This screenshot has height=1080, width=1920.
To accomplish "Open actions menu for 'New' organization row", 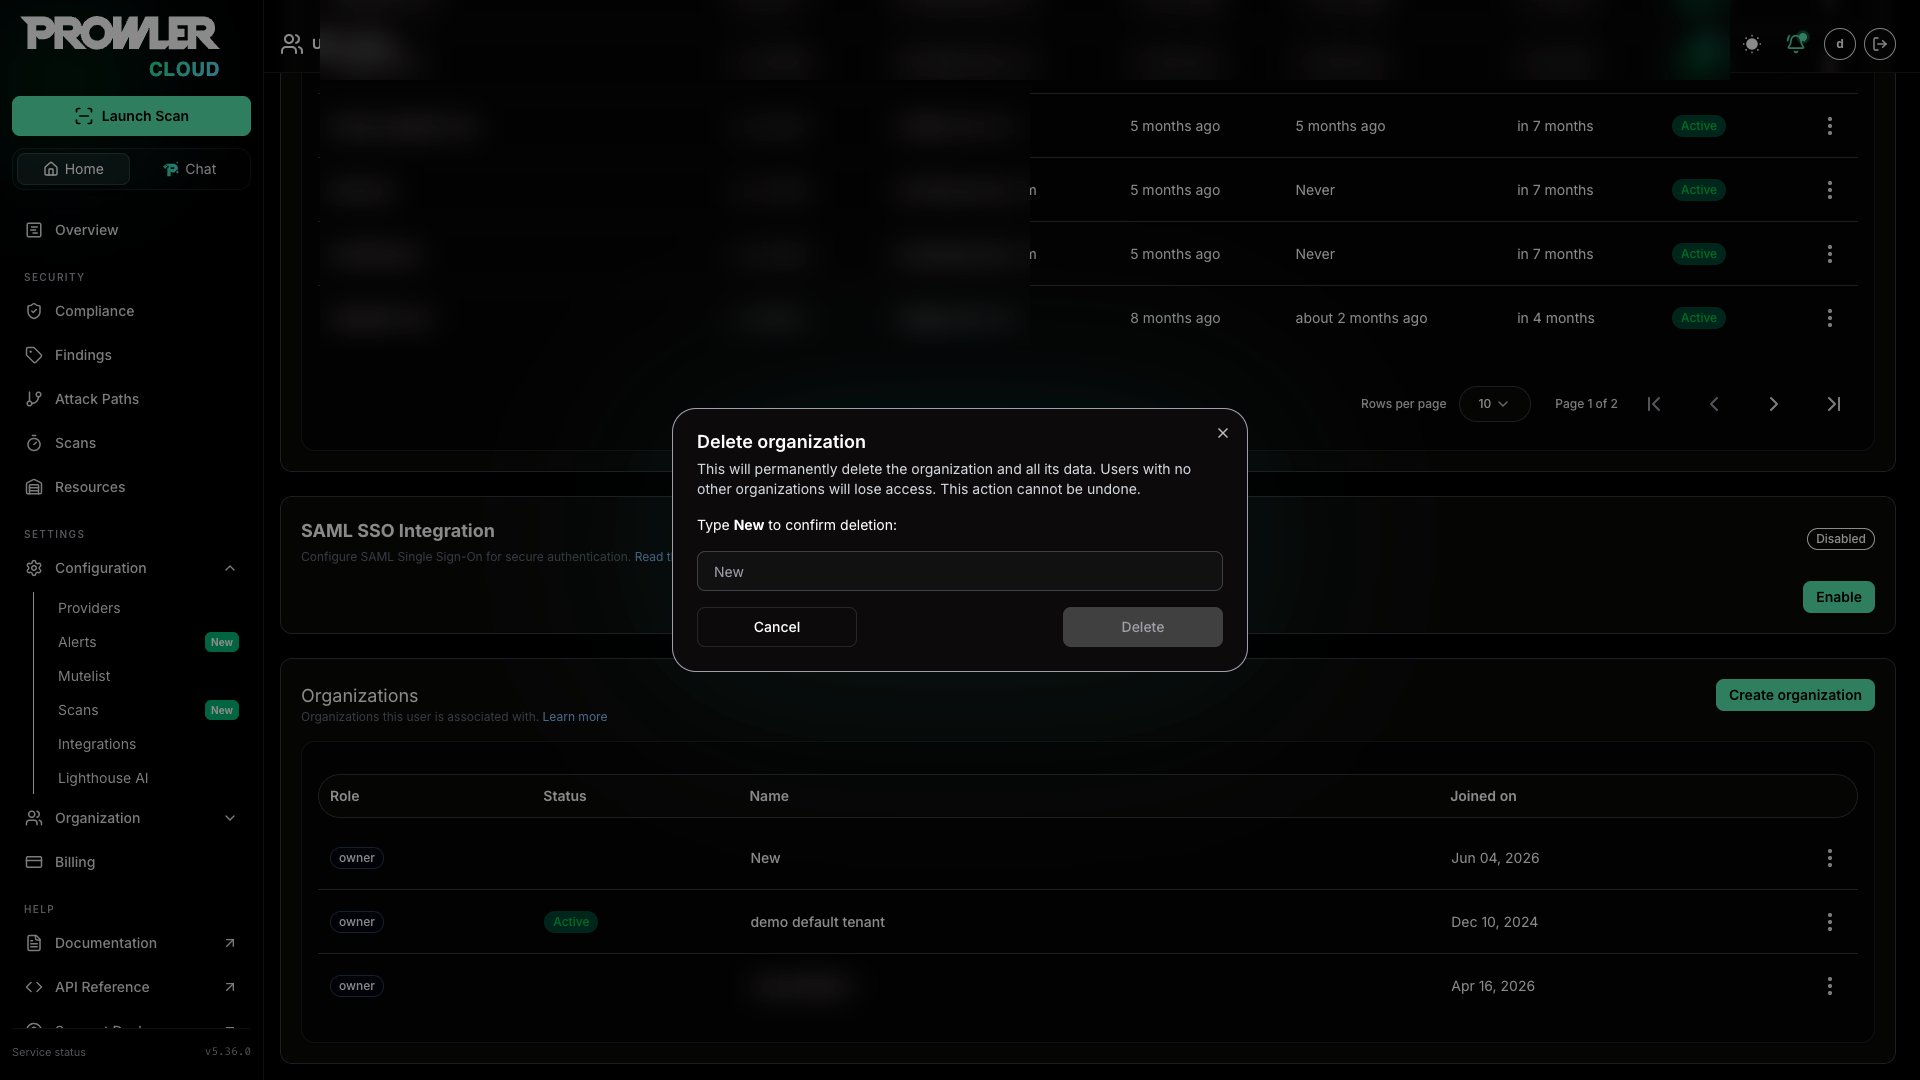I will point(1829,858).
